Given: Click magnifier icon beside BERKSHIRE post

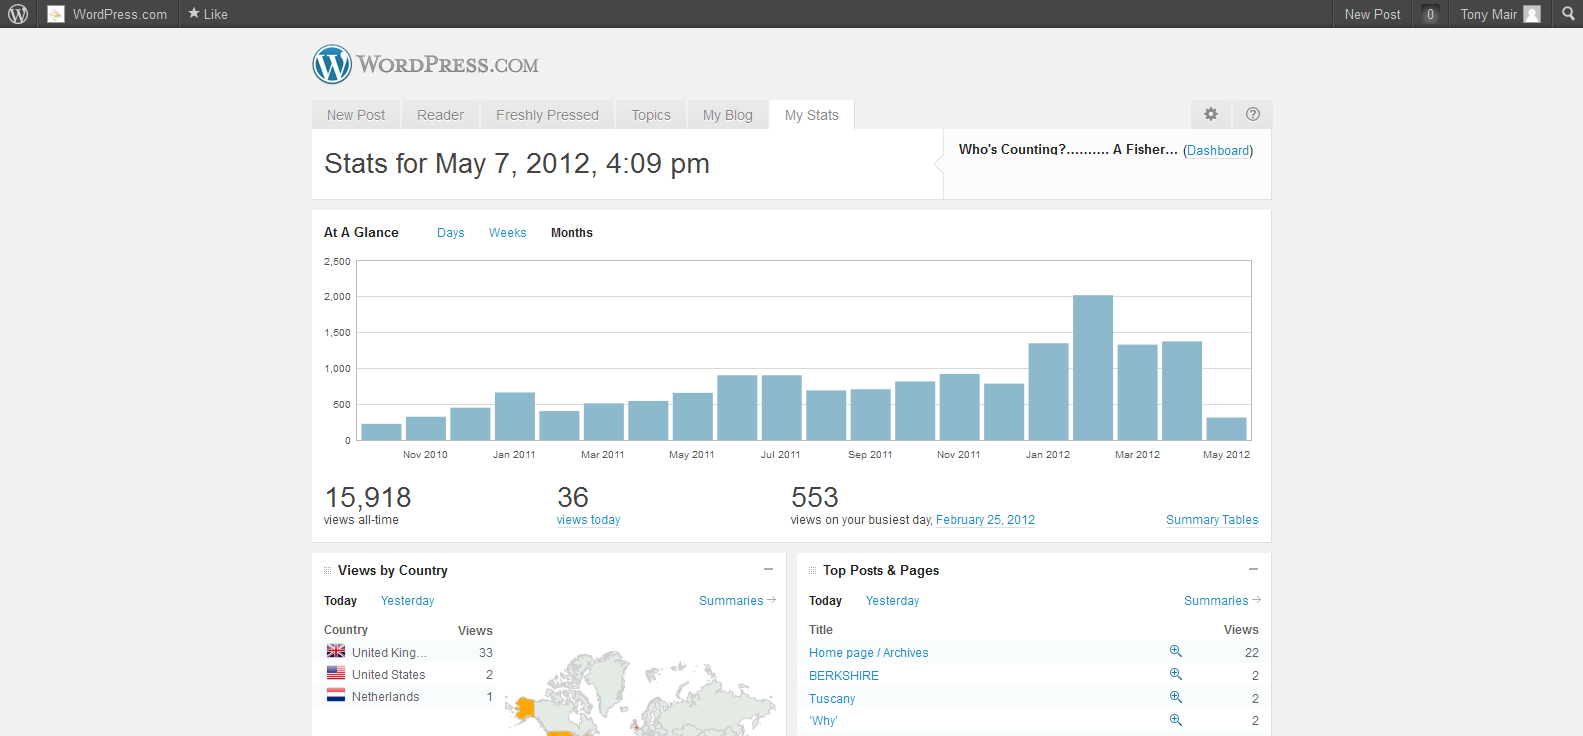Looking at the screenshot, I should pyautogui.click(x=1176, y=674).
